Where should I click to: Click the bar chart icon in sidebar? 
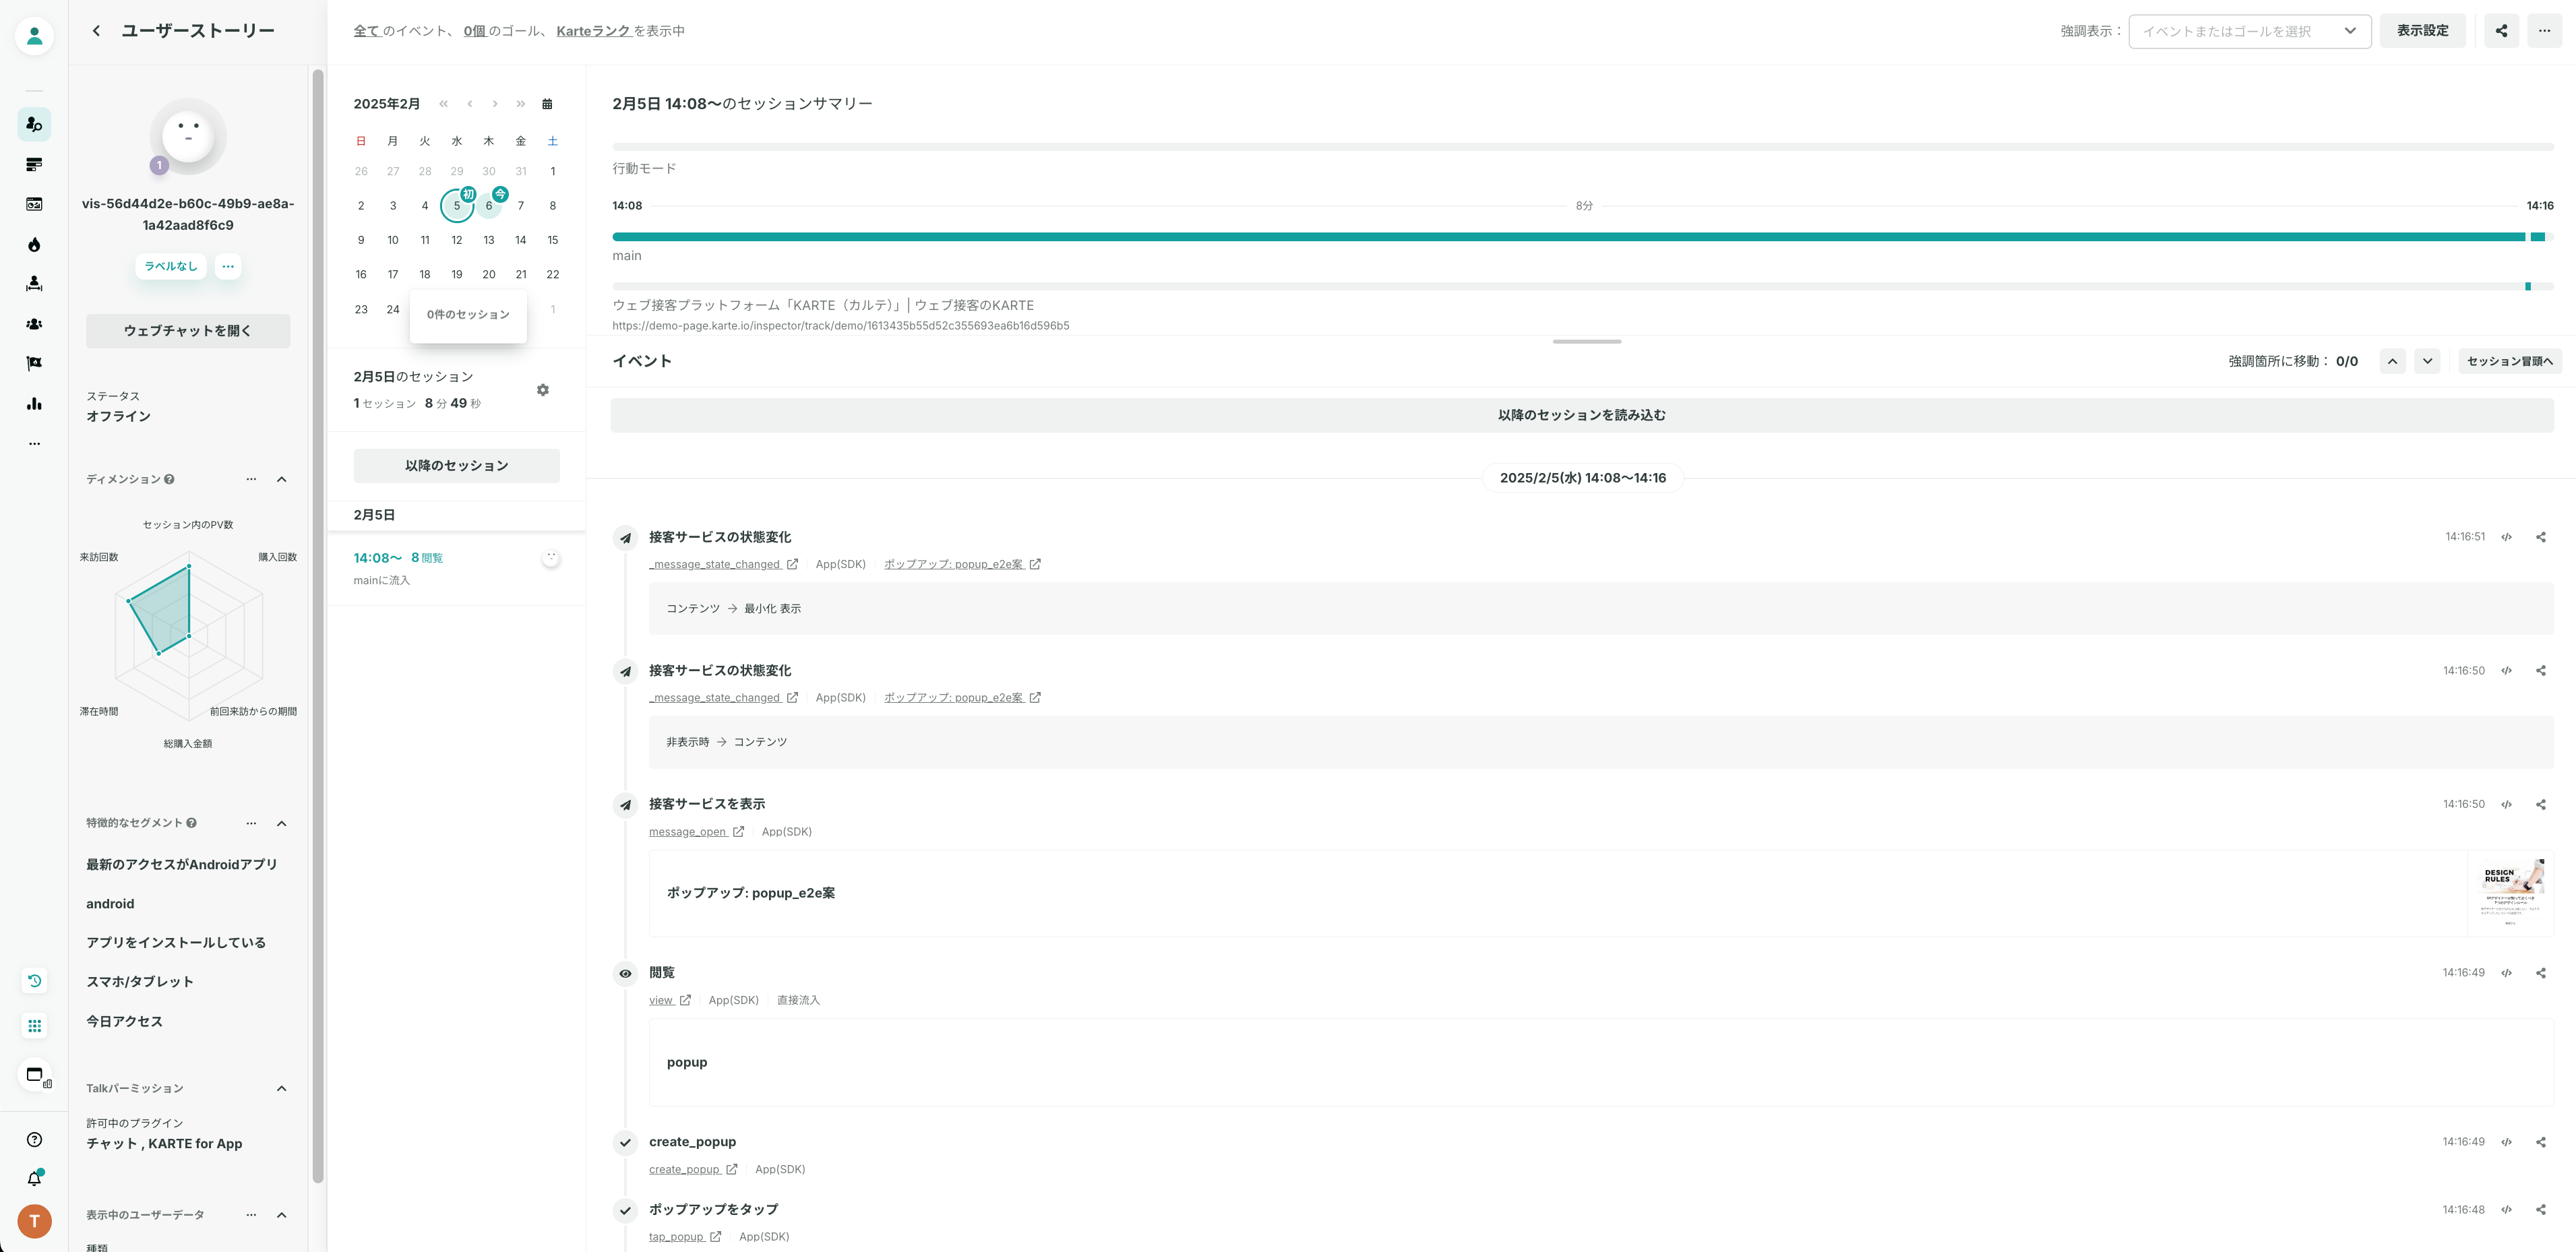click(34, 404)
